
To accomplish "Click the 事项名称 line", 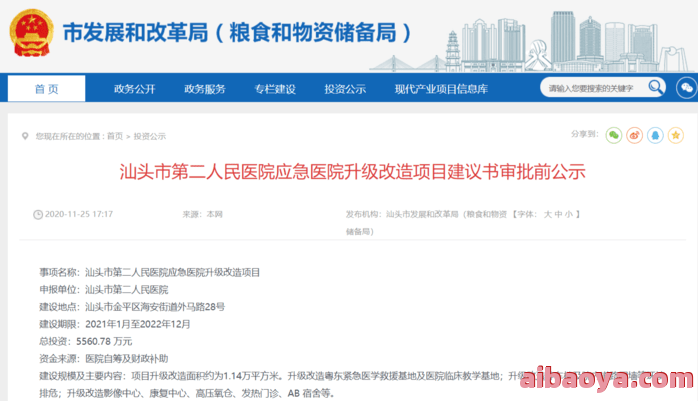I will [150, 272].
